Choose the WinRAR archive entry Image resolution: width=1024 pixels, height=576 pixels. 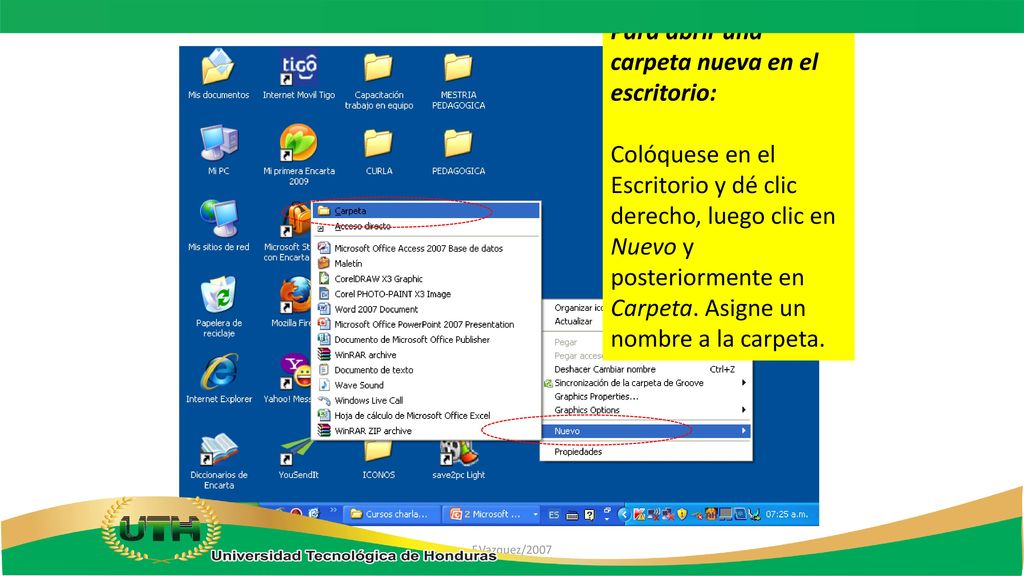426,355
